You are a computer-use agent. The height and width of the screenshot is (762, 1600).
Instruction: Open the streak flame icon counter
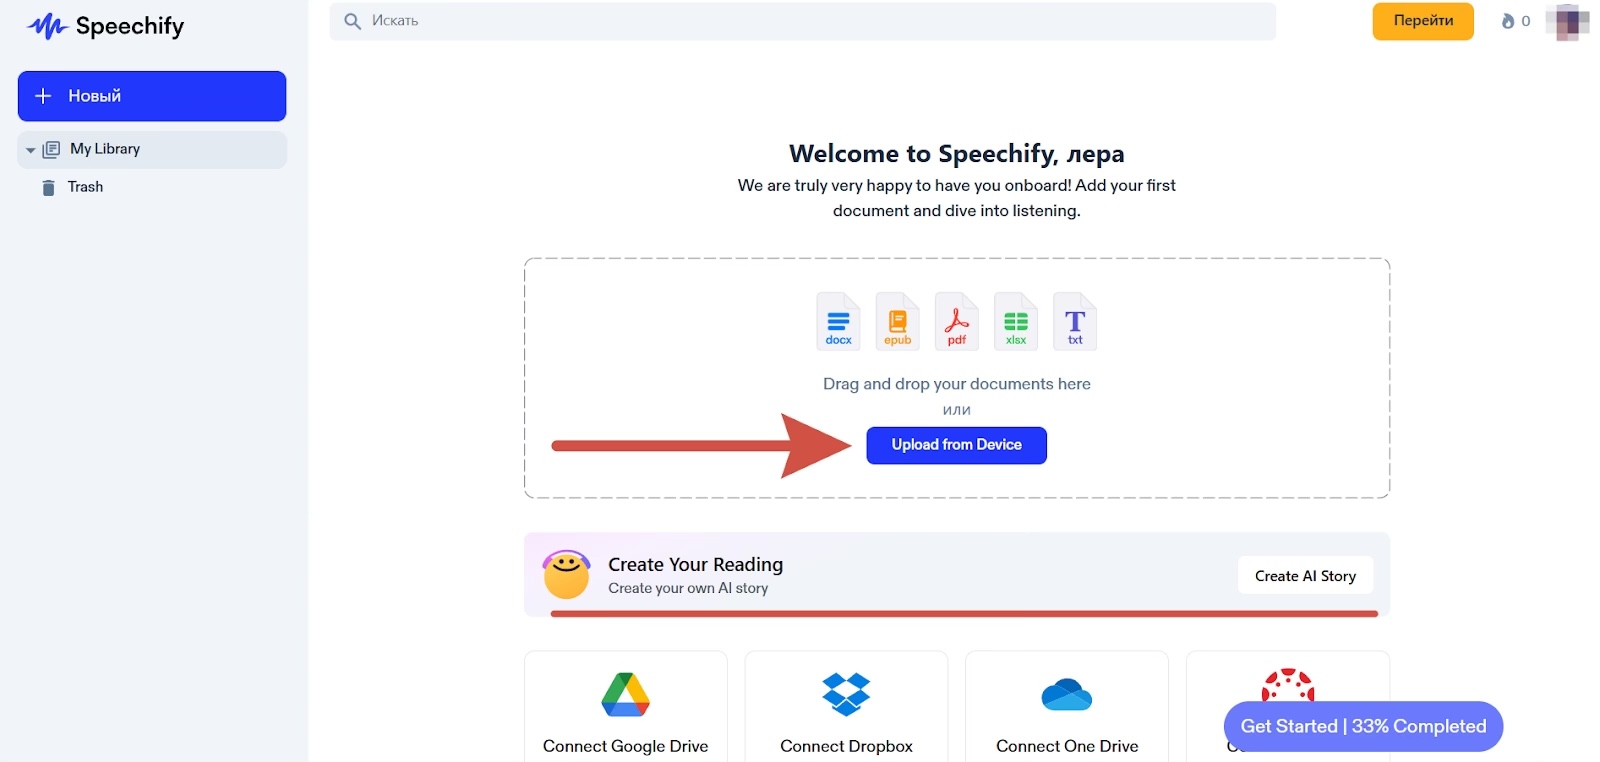pyautogui.click(x=1514, y=21)
